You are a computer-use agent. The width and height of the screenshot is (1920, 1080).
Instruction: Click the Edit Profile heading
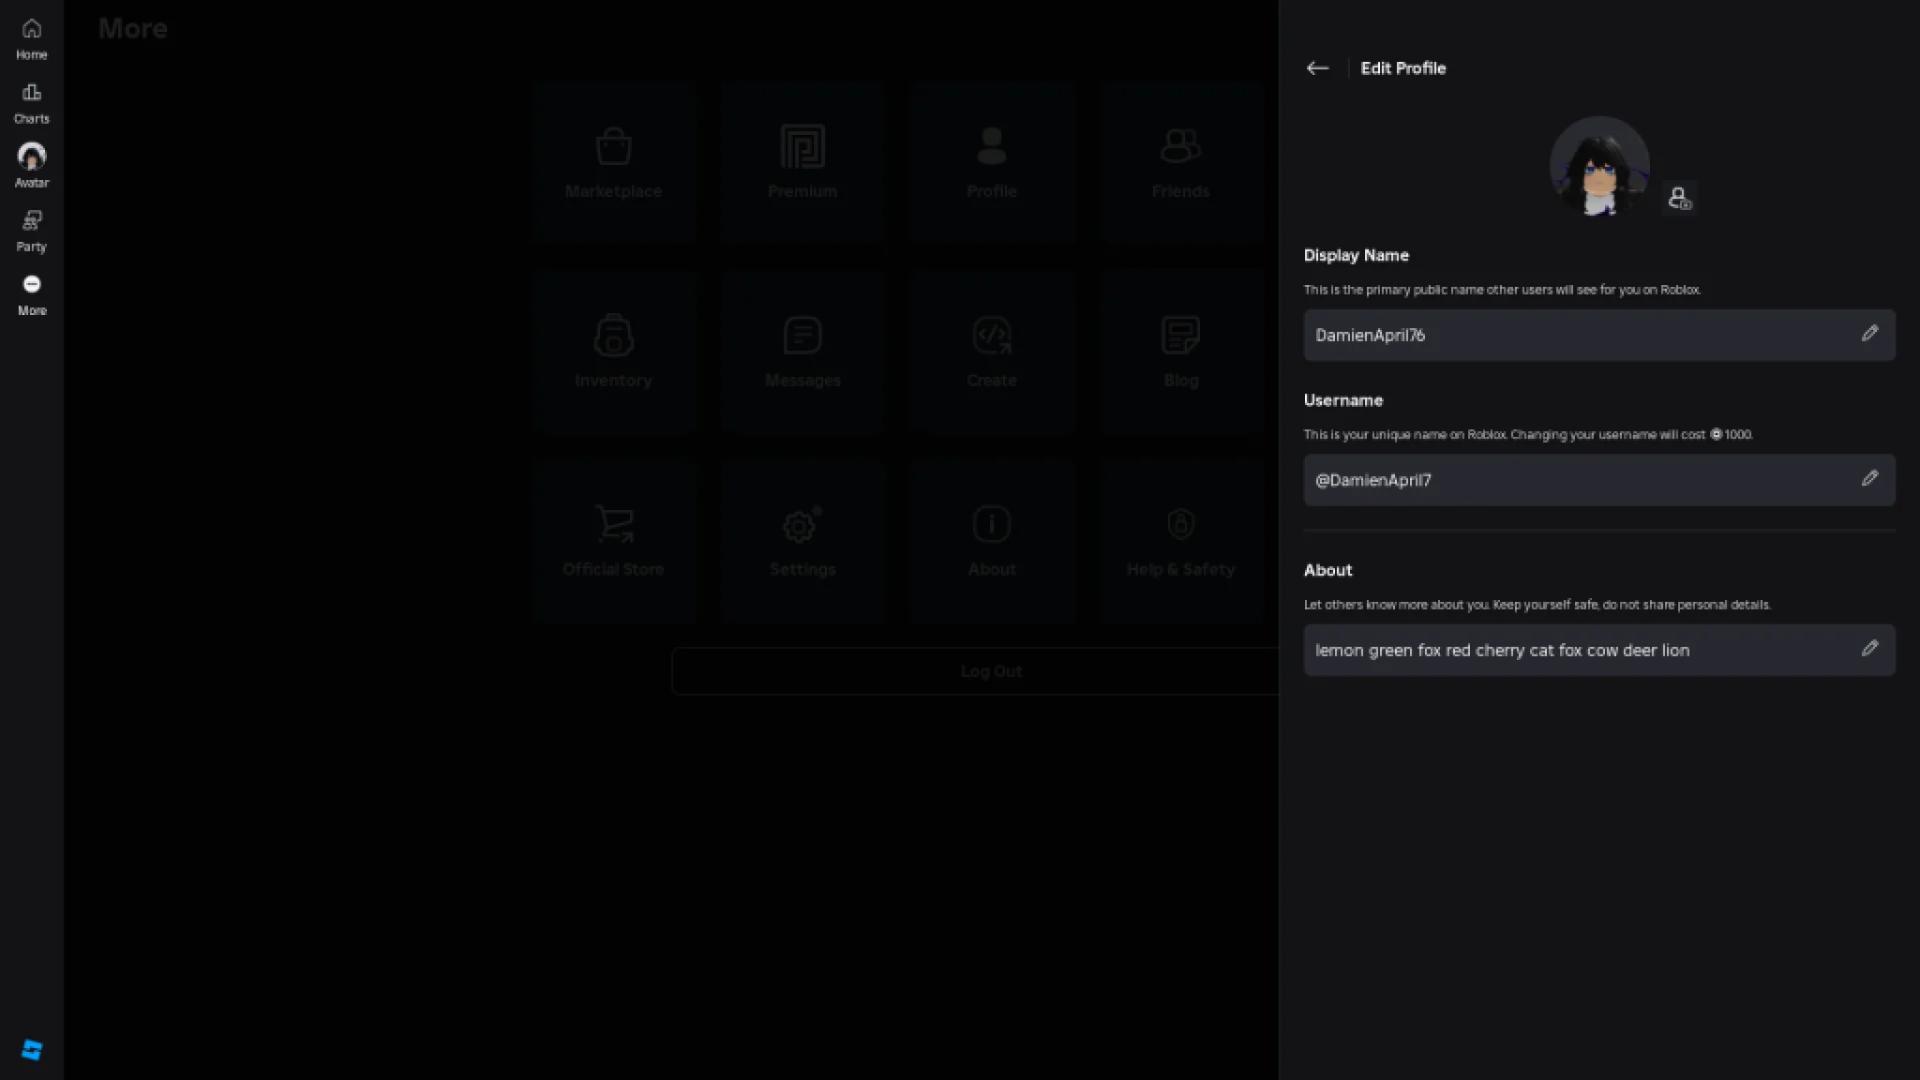pyautogui.click(x=1403, y=68)
